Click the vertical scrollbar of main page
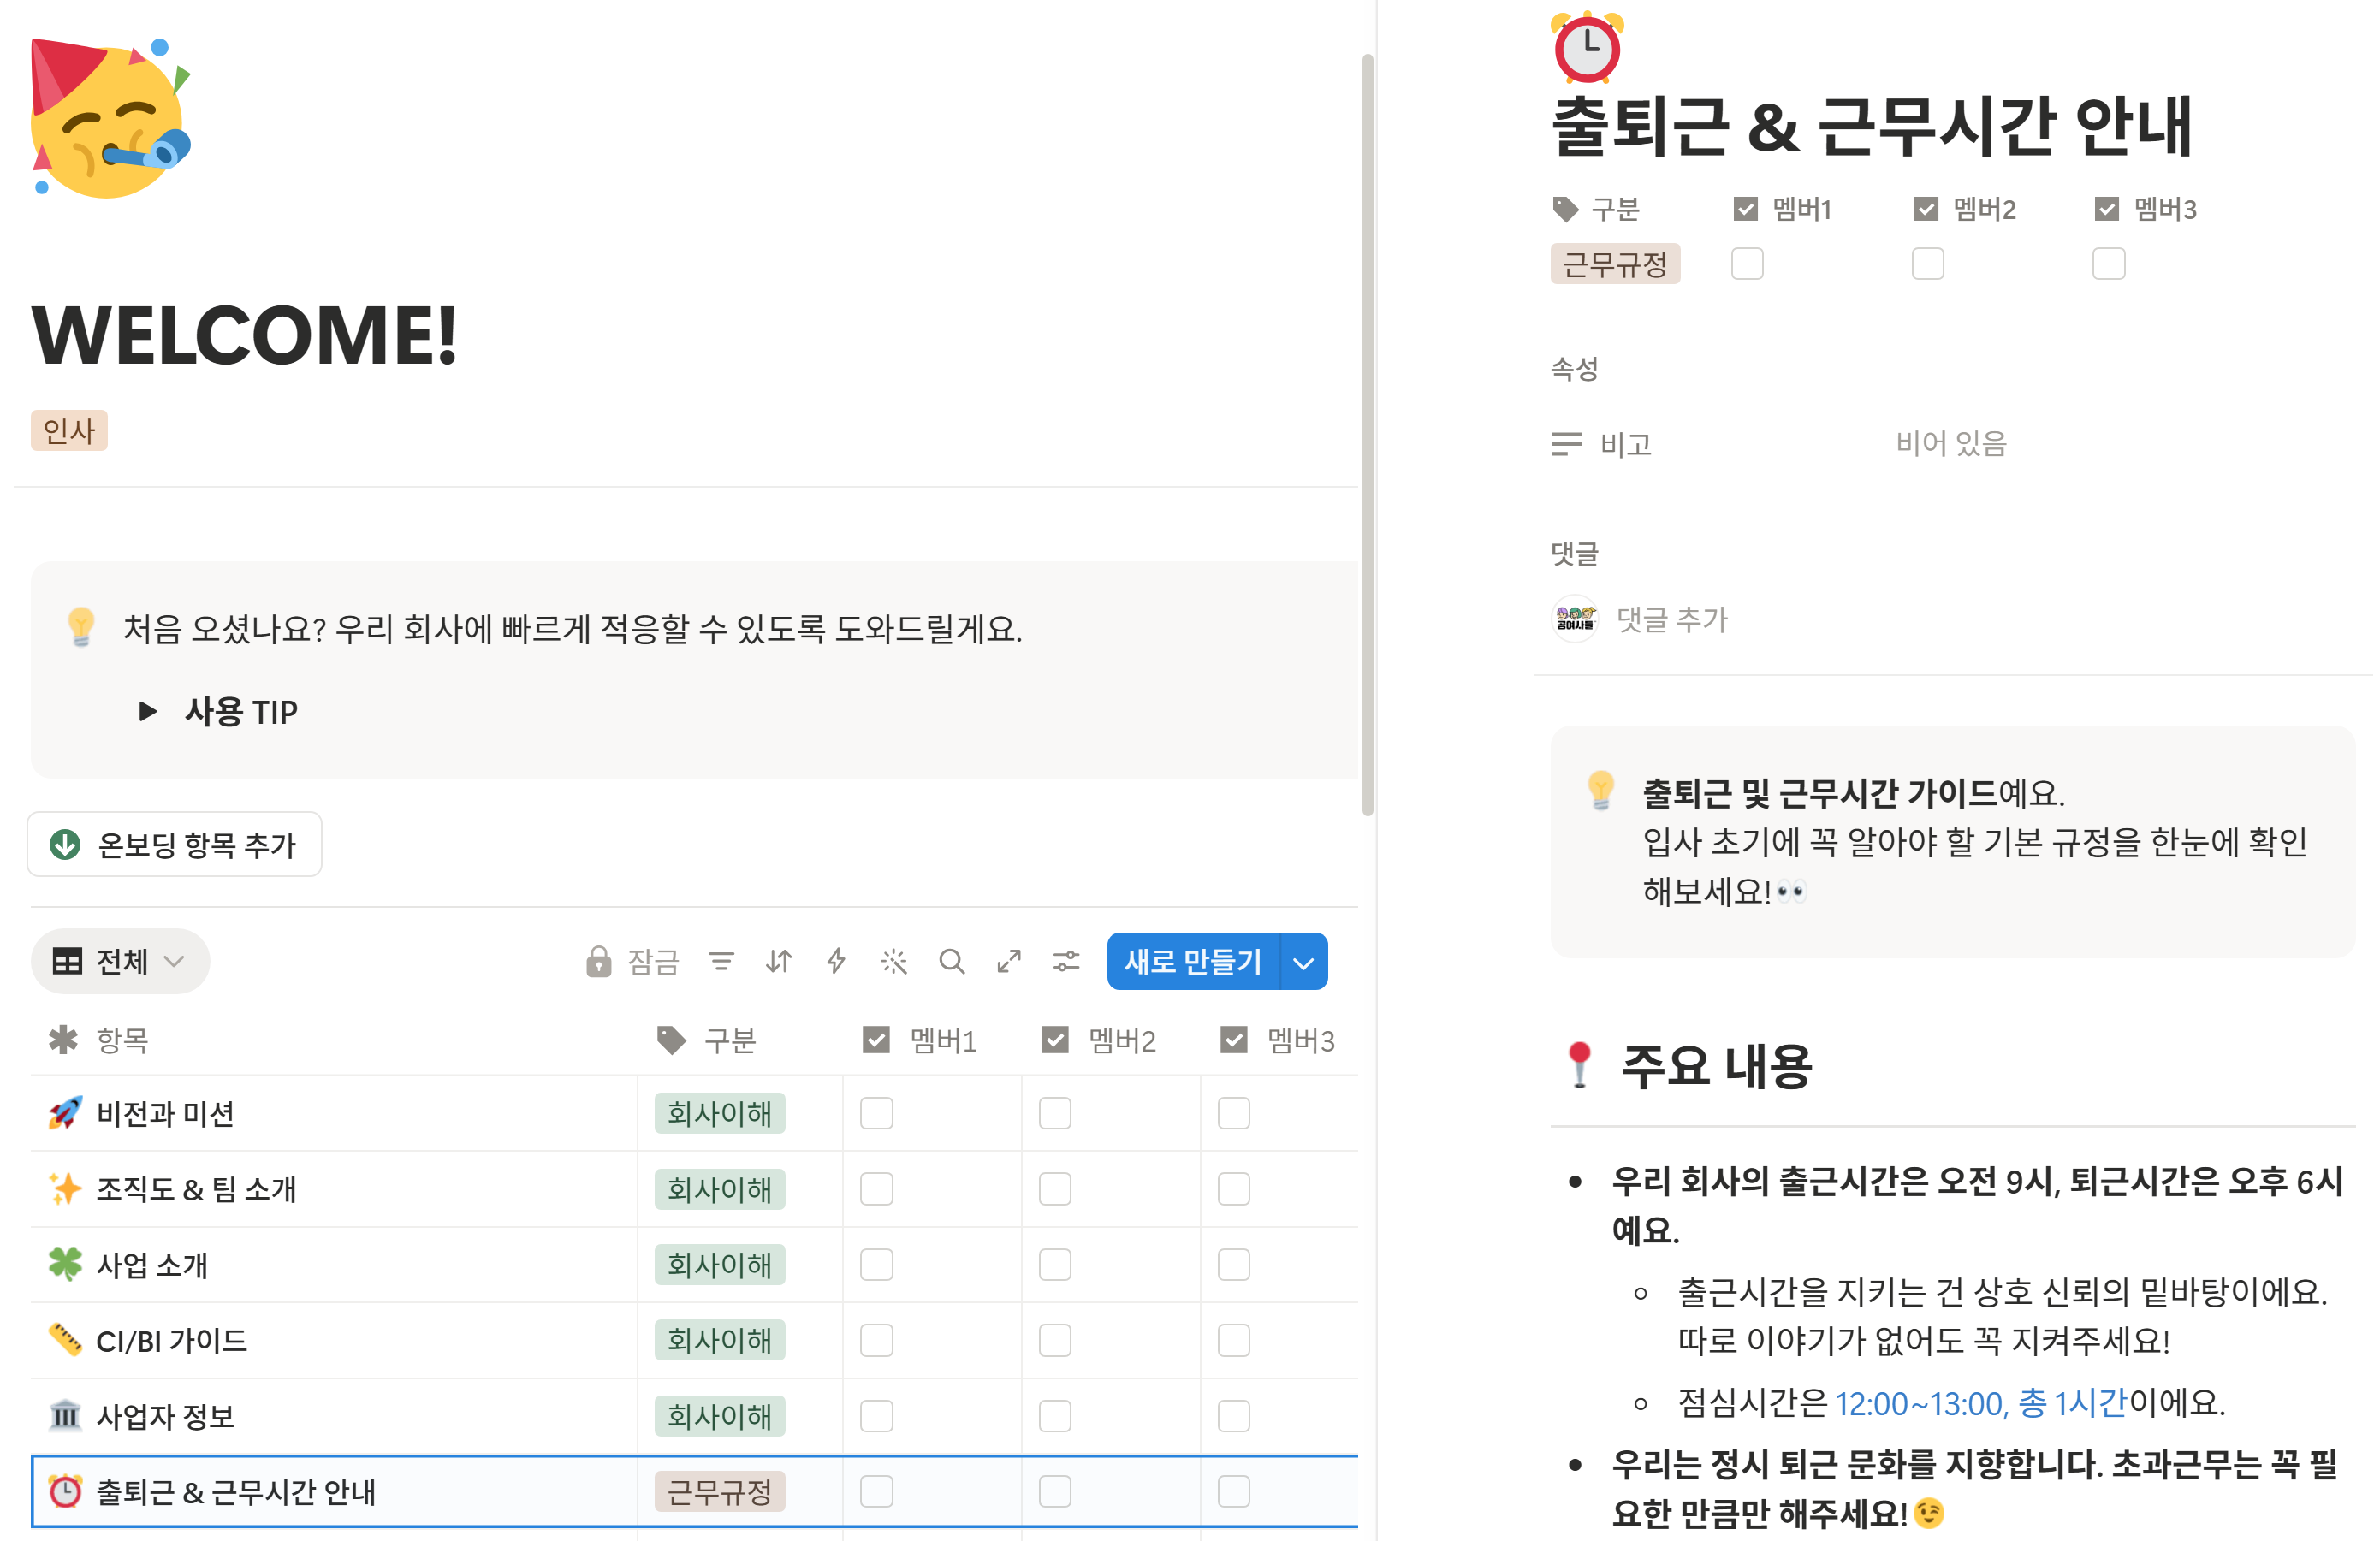The width and height of the screenshot is (2380, 1541). tap(1367, 435)
